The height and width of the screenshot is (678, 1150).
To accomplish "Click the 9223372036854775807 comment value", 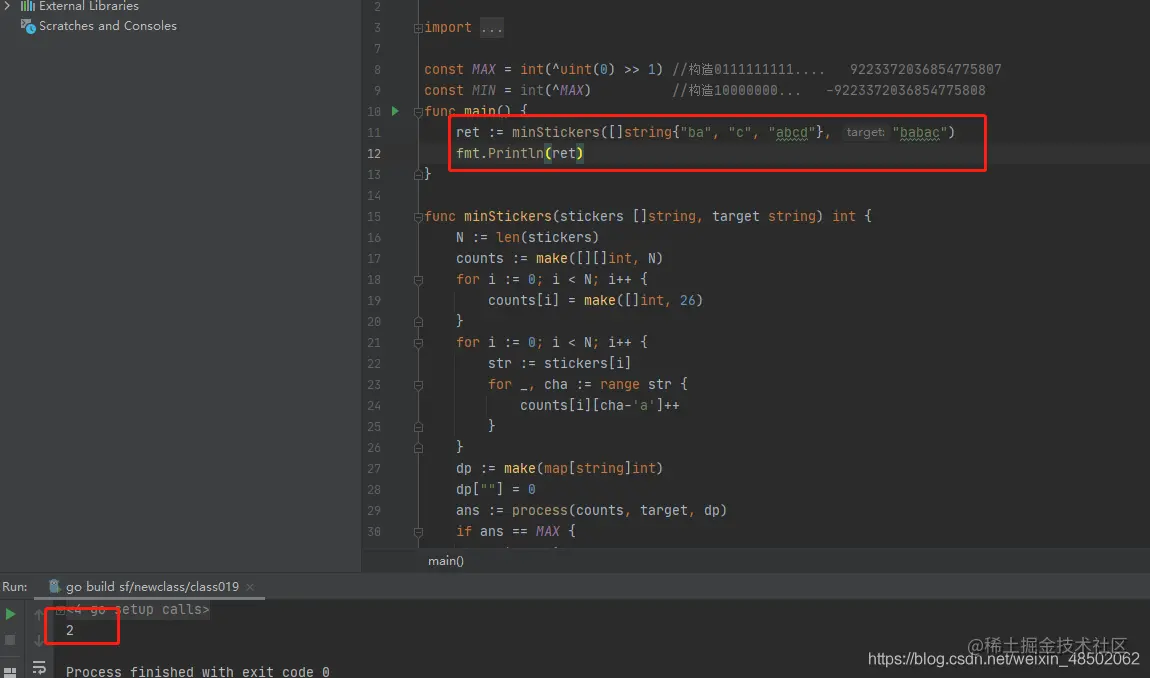I will click(926, 69).
